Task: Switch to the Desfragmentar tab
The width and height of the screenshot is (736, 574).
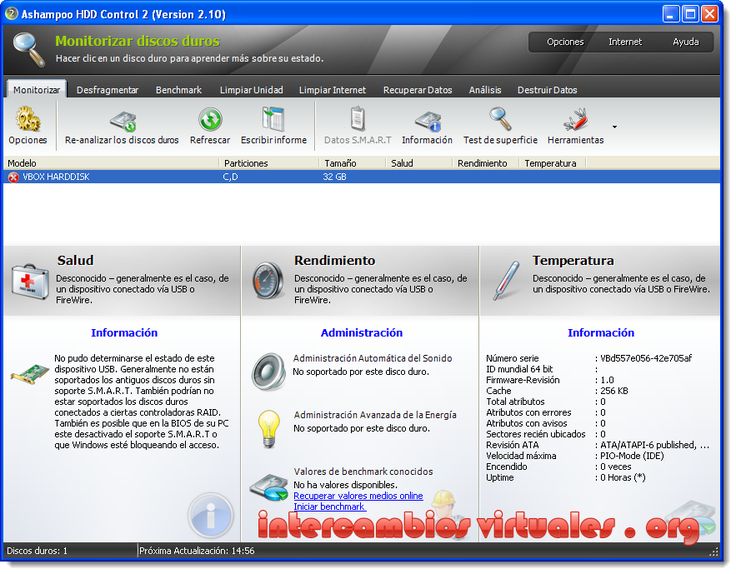Action: [107, 90]
